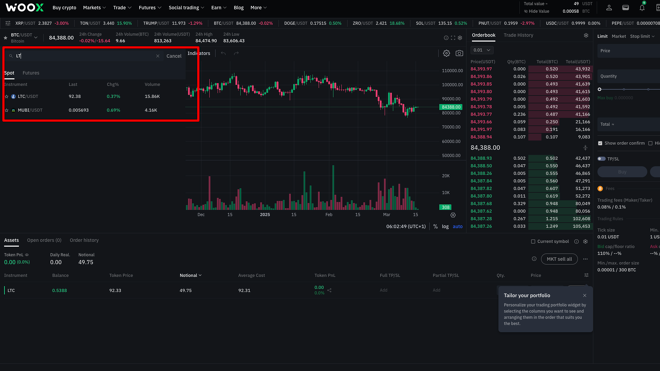
Task: Toggle Hide Value for total balance
Action: point(536,11)
